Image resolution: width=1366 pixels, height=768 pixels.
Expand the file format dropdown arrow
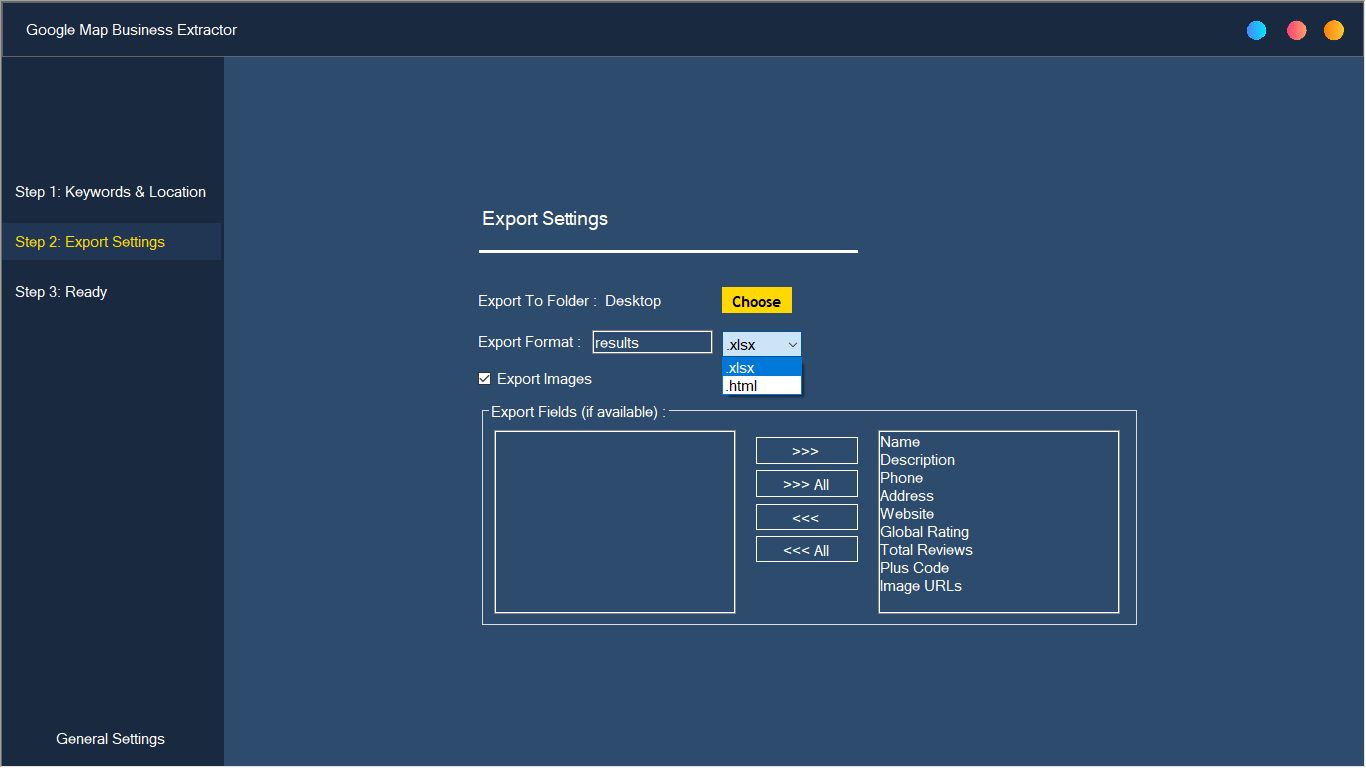pyautogui.click(x=792, y=345)
